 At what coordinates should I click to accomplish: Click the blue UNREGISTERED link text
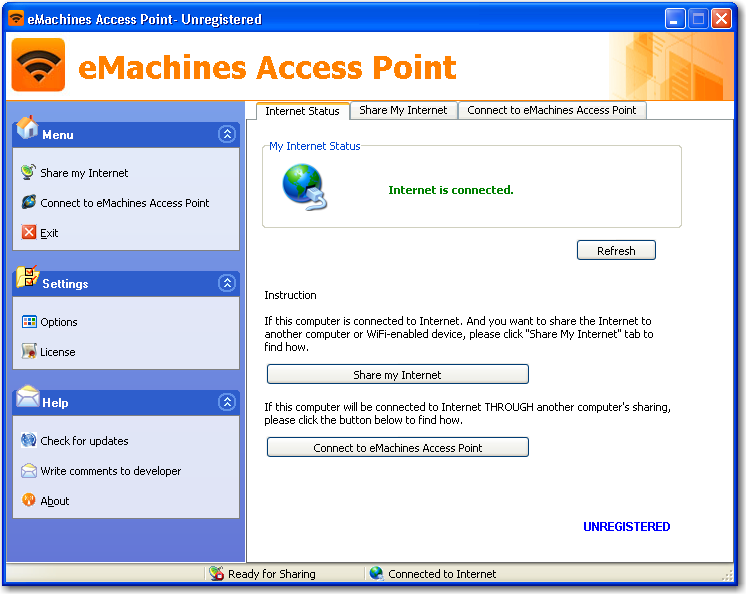point(627,527)
